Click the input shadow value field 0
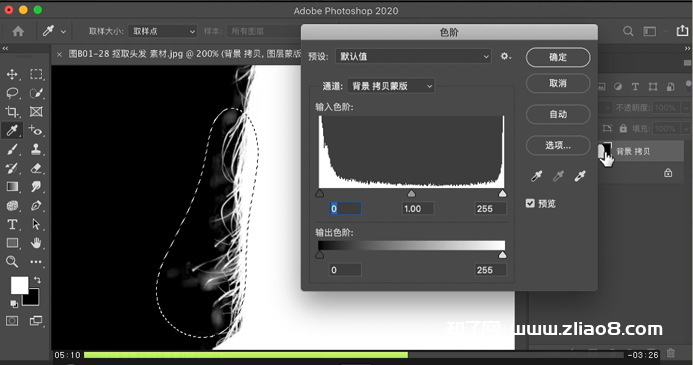Screen dimensions: 693x365 (x=345, y=209)
